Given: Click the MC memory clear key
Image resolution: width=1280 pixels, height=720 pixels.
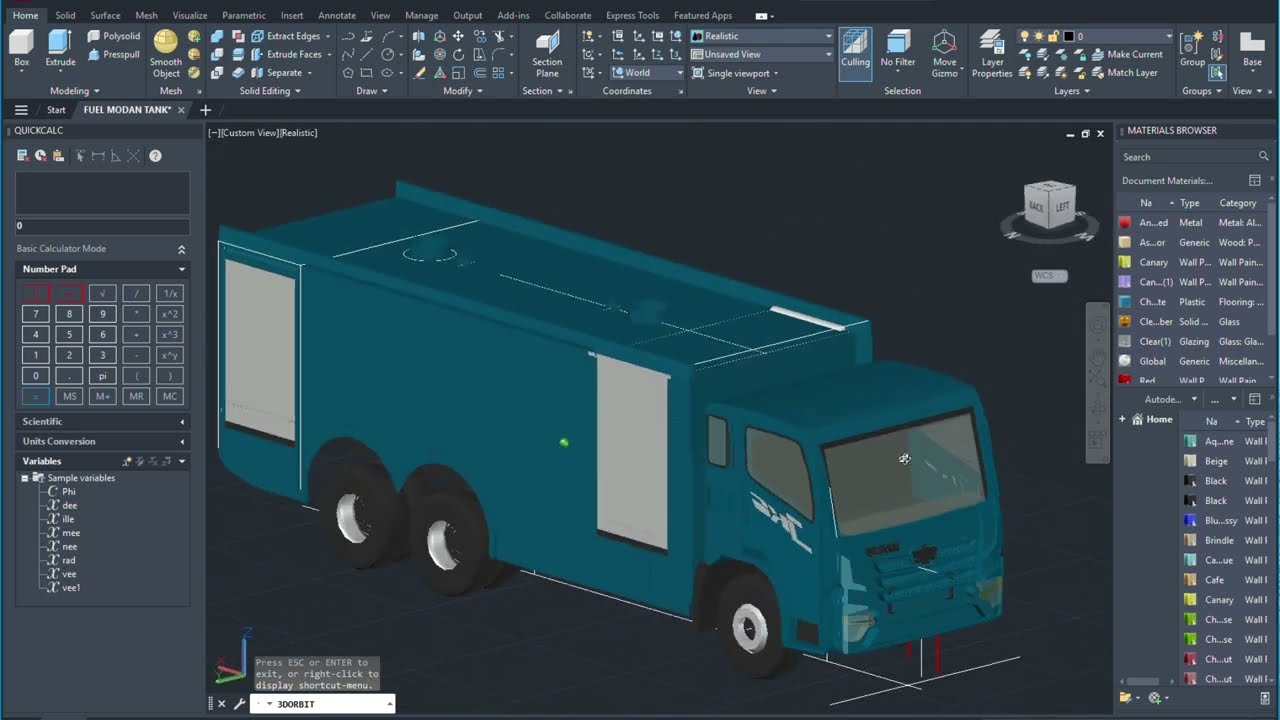Looking at the screenshot, I should pos(170,397).
